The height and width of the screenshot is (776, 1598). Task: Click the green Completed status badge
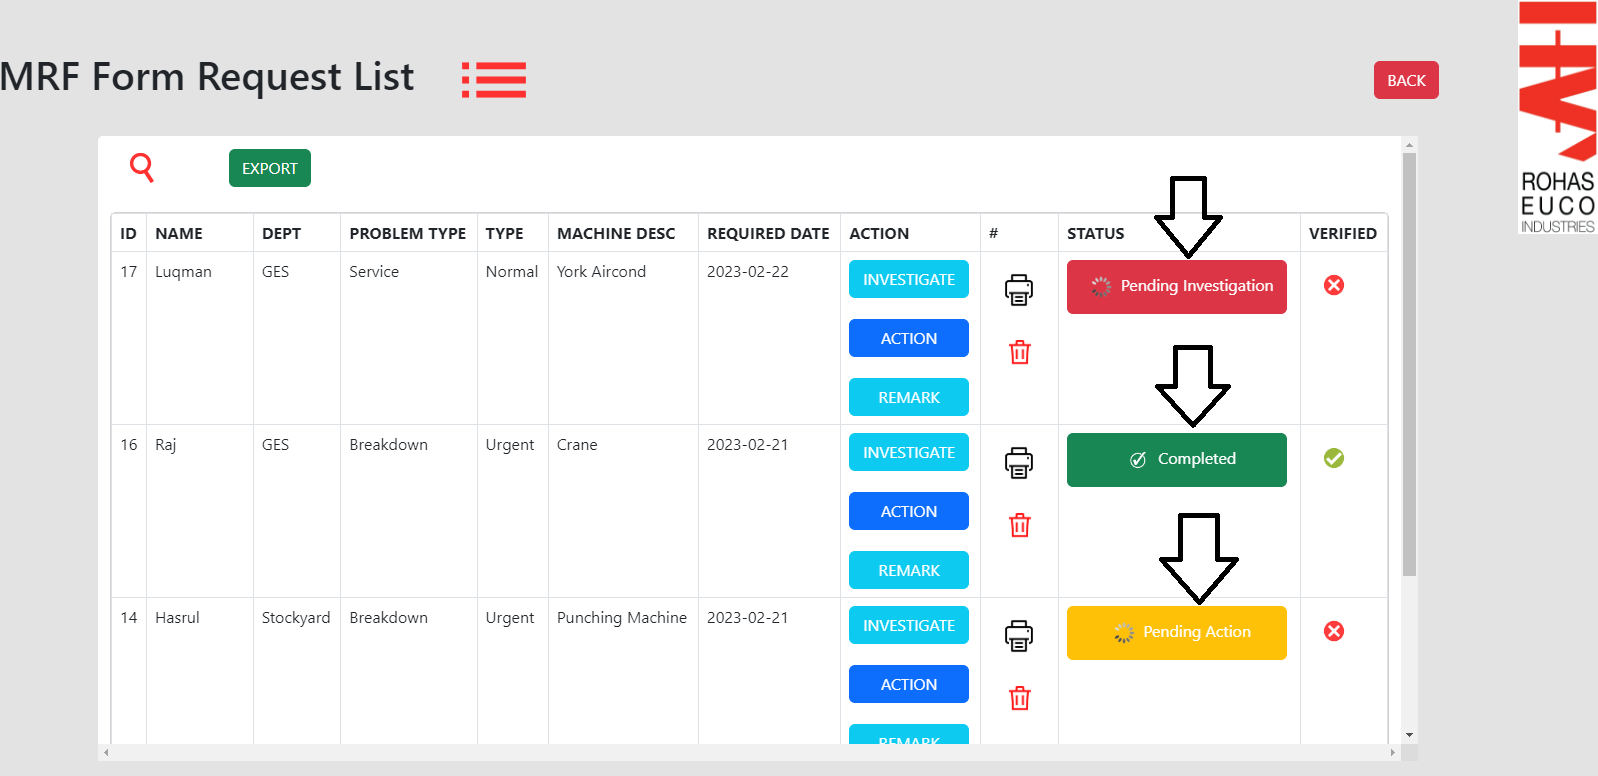click(1177, 460)
